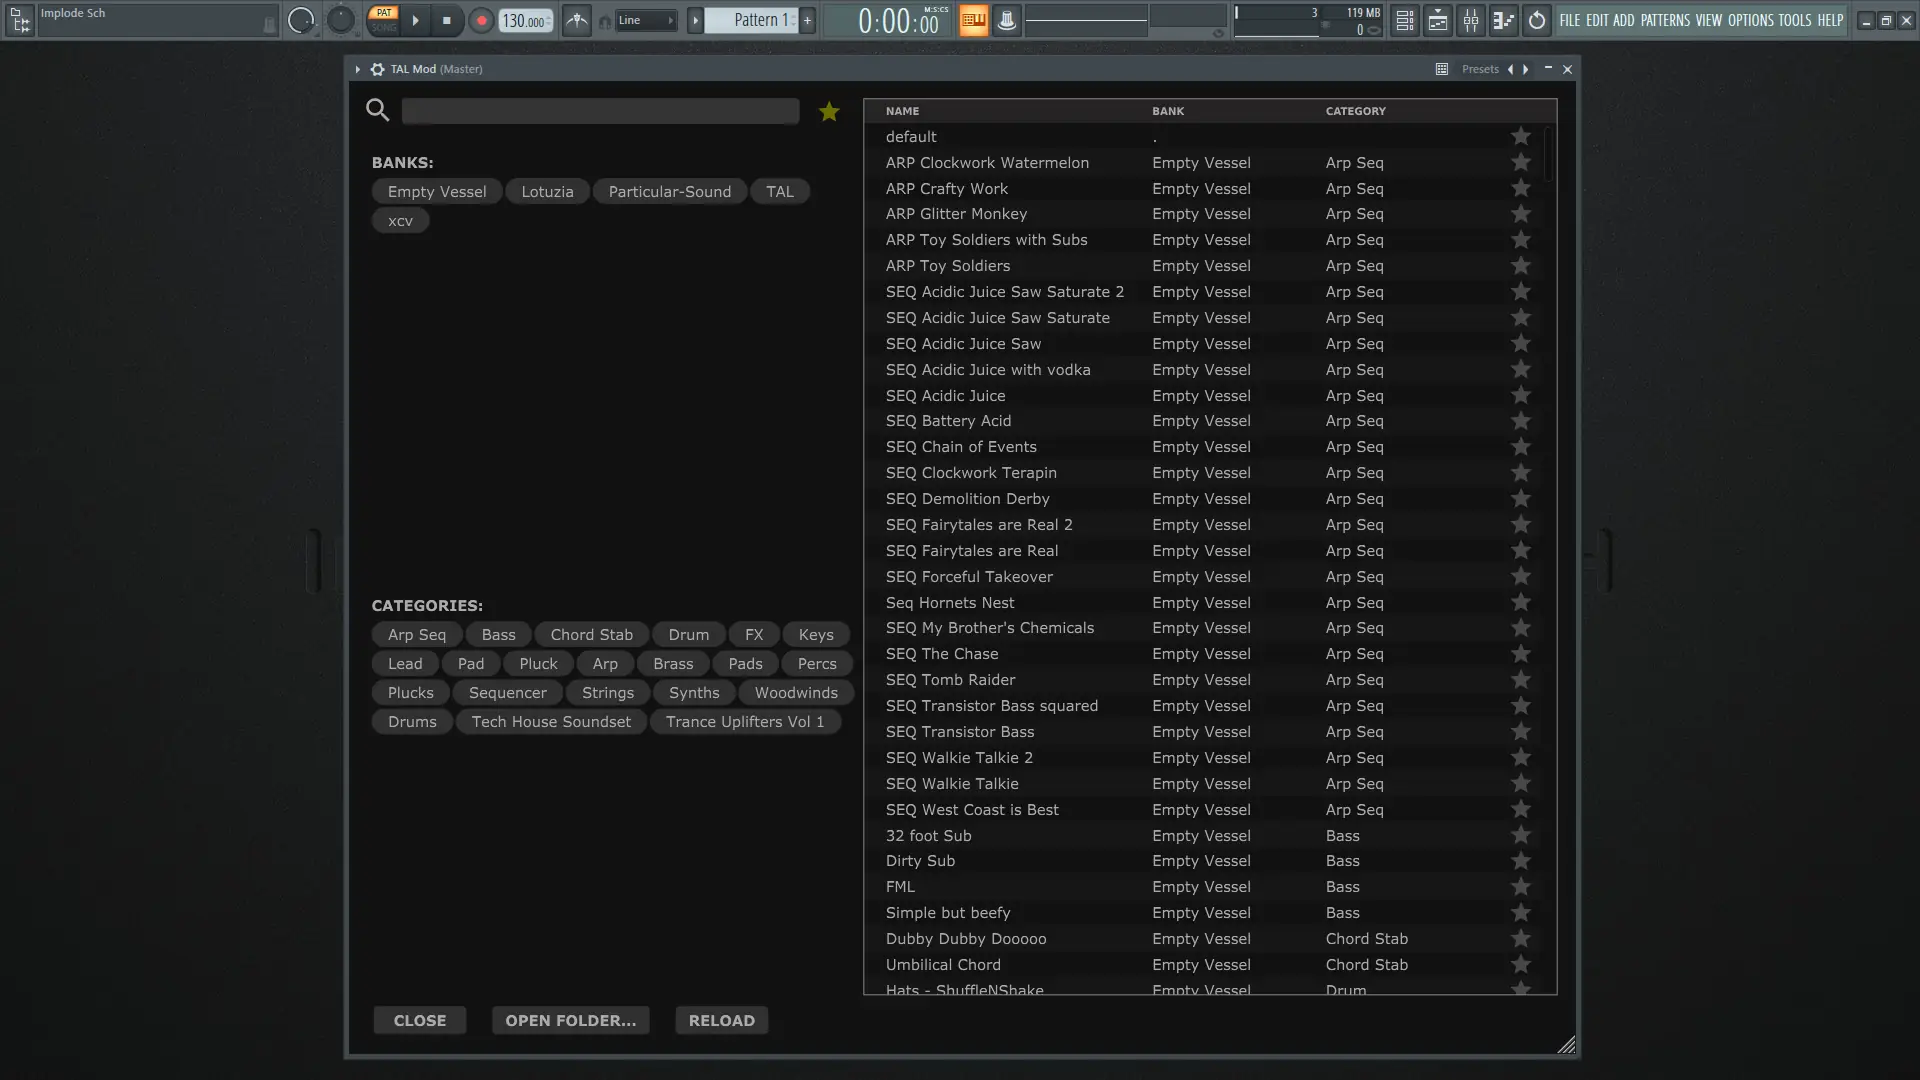The image size is (1920, 1080).
Task: Favorite the ARP Crafty Work preset
Action: tap(1520, 188)
